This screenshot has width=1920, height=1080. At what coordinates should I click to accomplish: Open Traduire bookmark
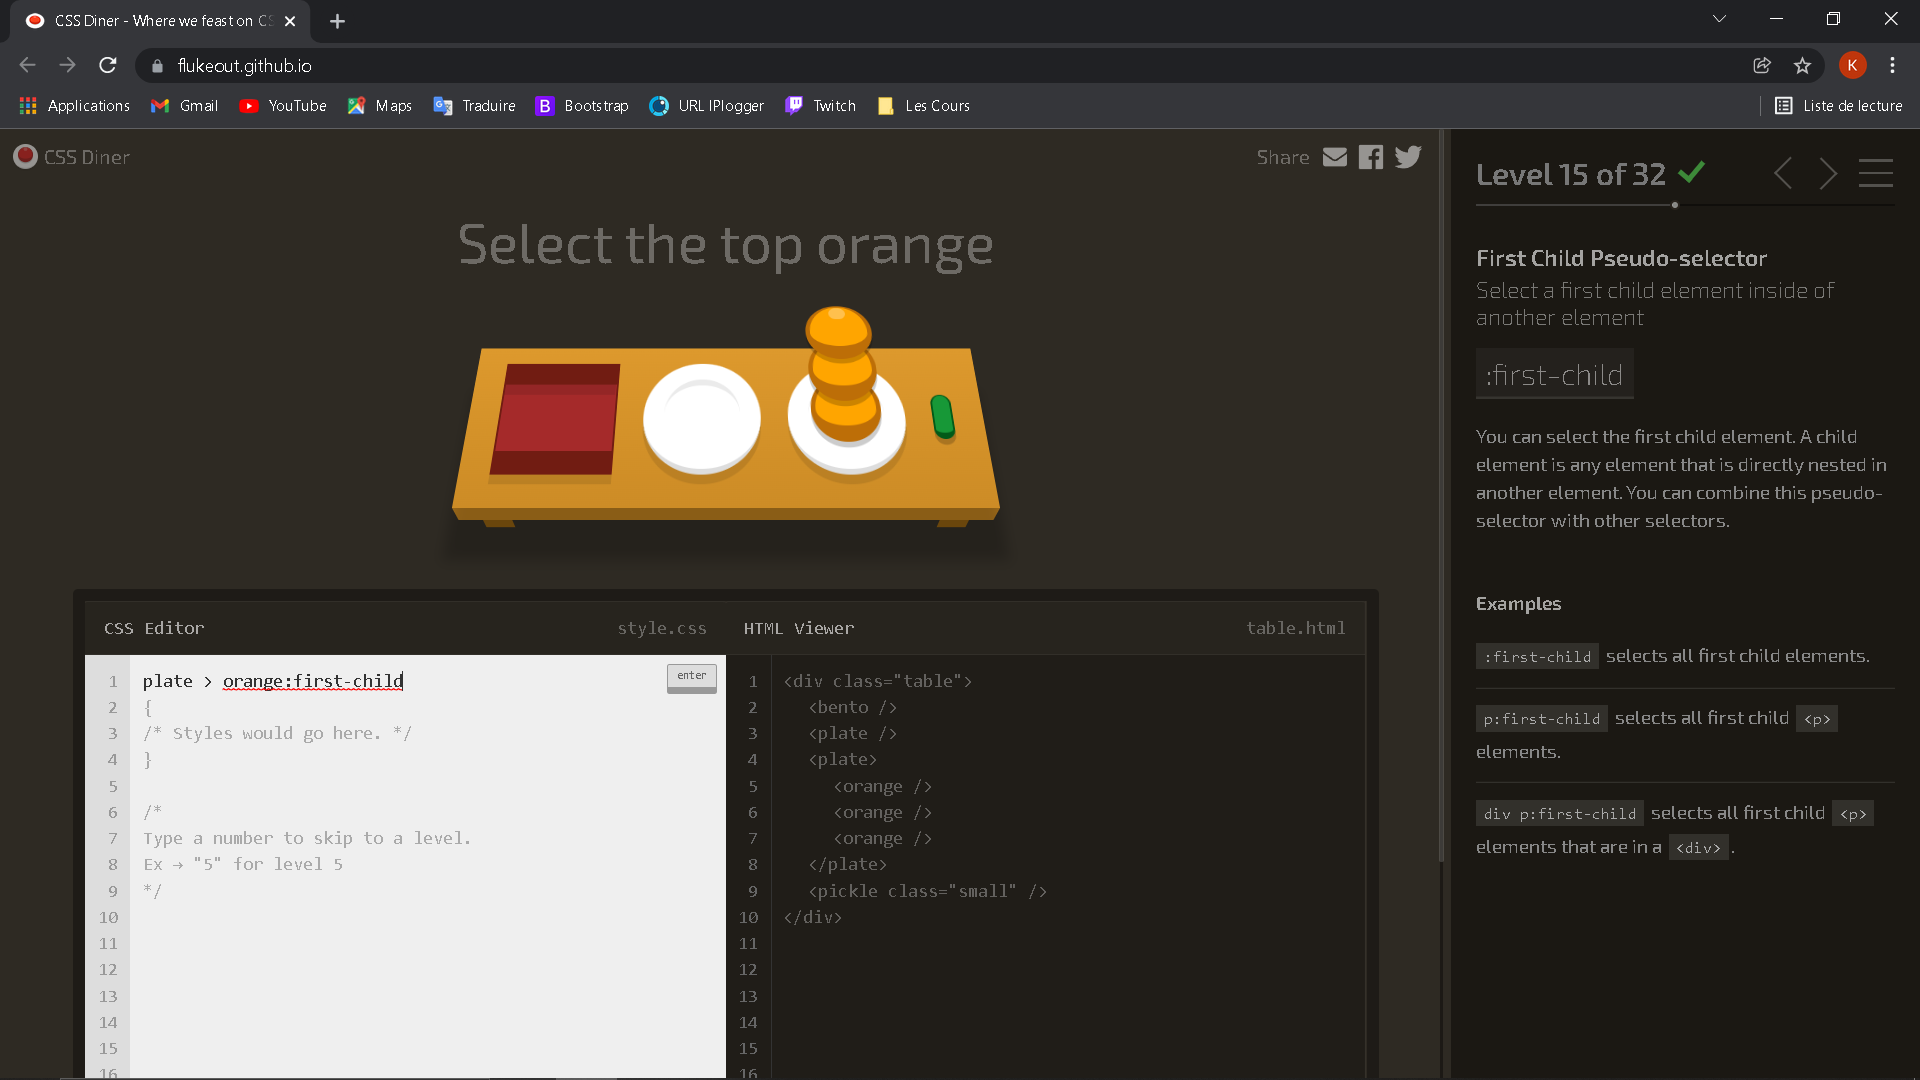click(x=474, y=106)
